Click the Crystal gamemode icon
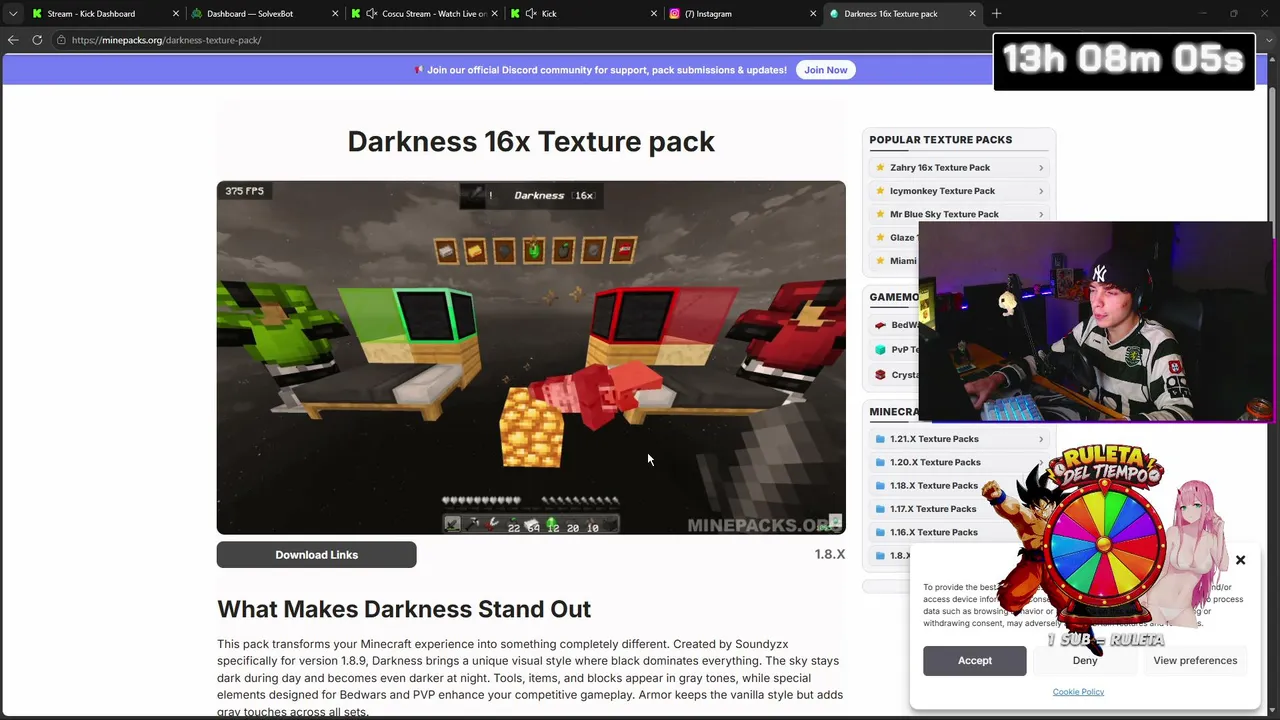The height and width of the screenshot is (720, 1280). (x=880, y=375)
